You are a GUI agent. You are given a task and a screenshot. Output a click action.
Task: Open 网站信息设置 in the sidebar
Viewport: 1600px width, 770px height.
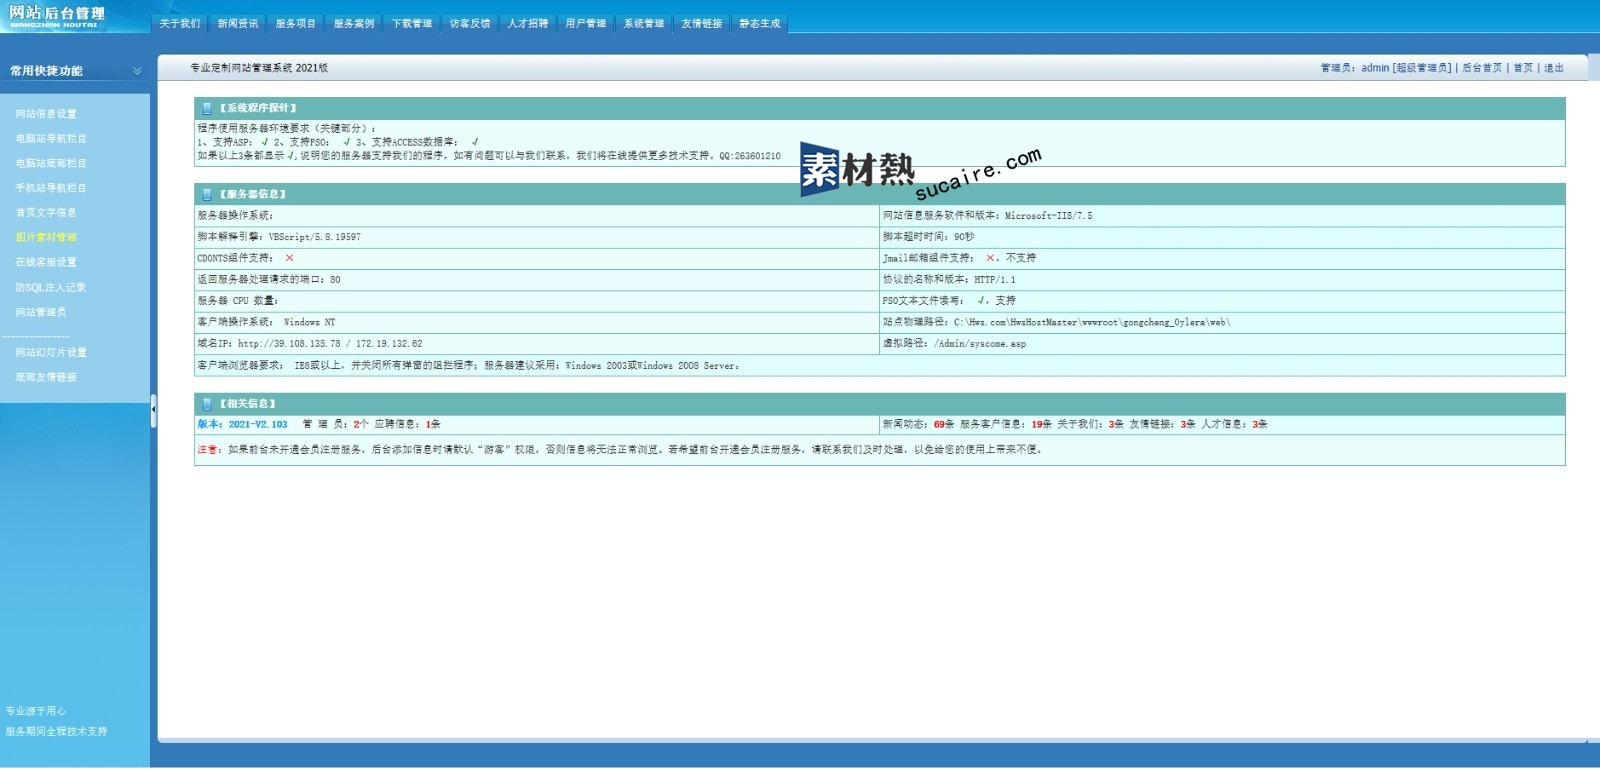pyautogui.click(x=46, y=114)
